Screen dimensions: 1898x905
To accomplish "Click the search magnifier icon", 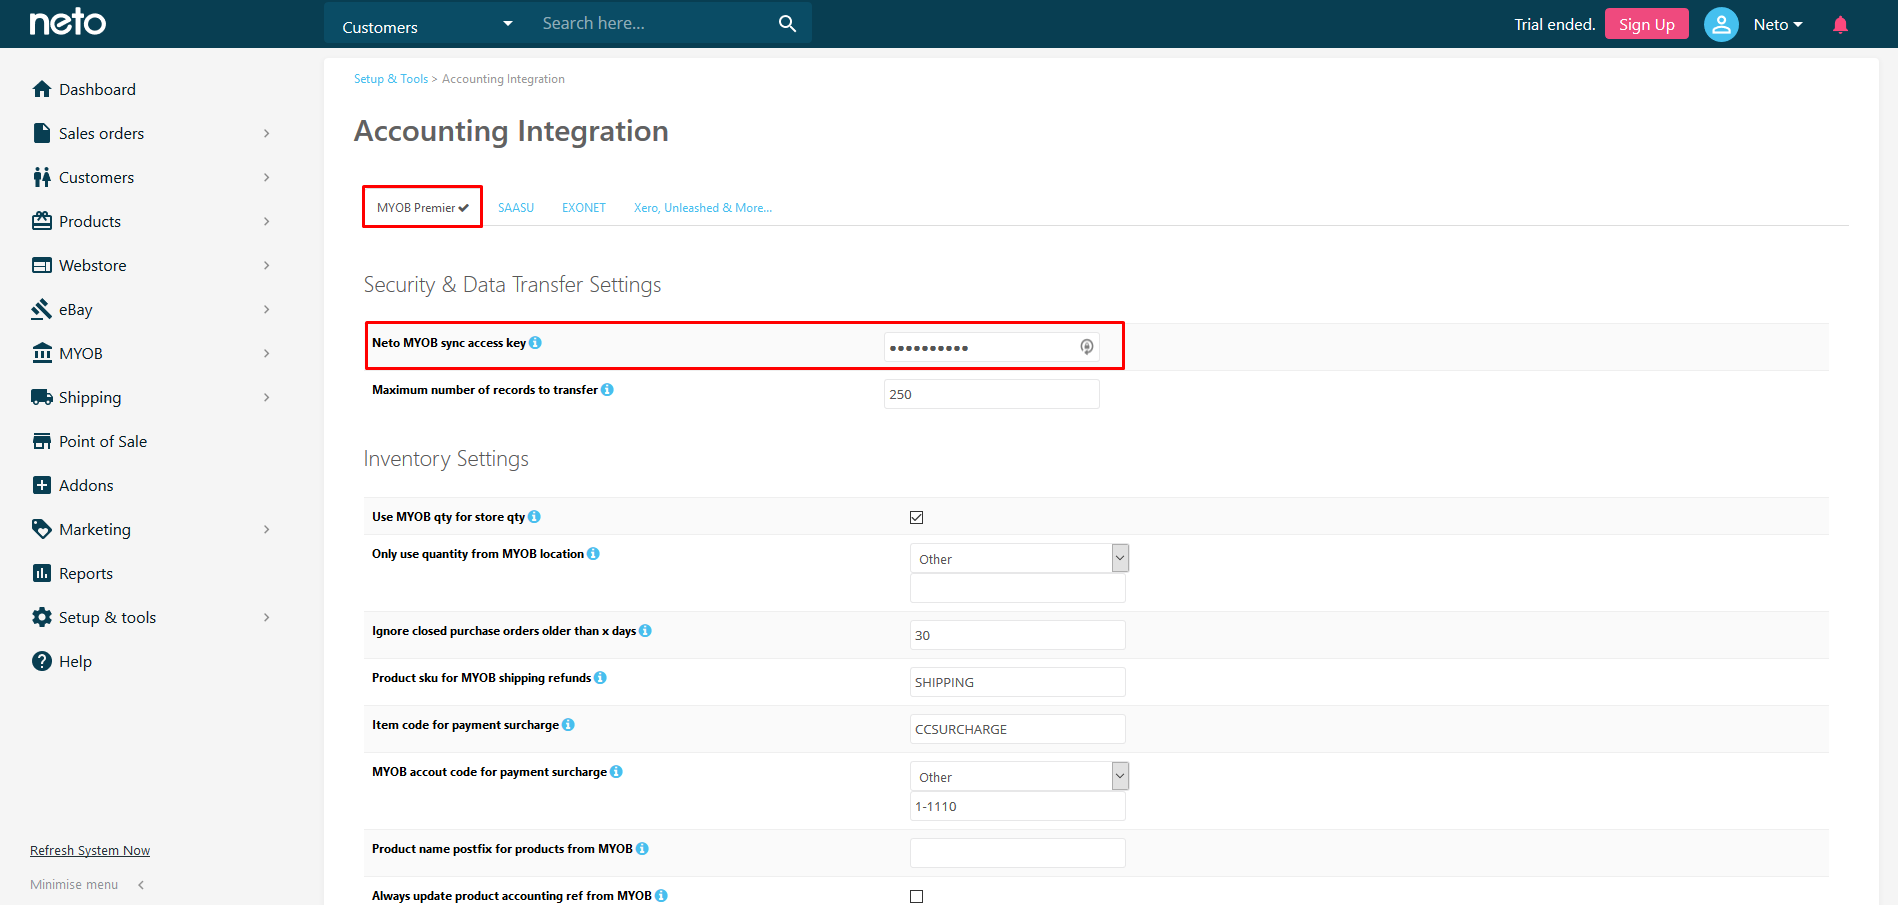I will pyautogui.click(x=787, y=23).
